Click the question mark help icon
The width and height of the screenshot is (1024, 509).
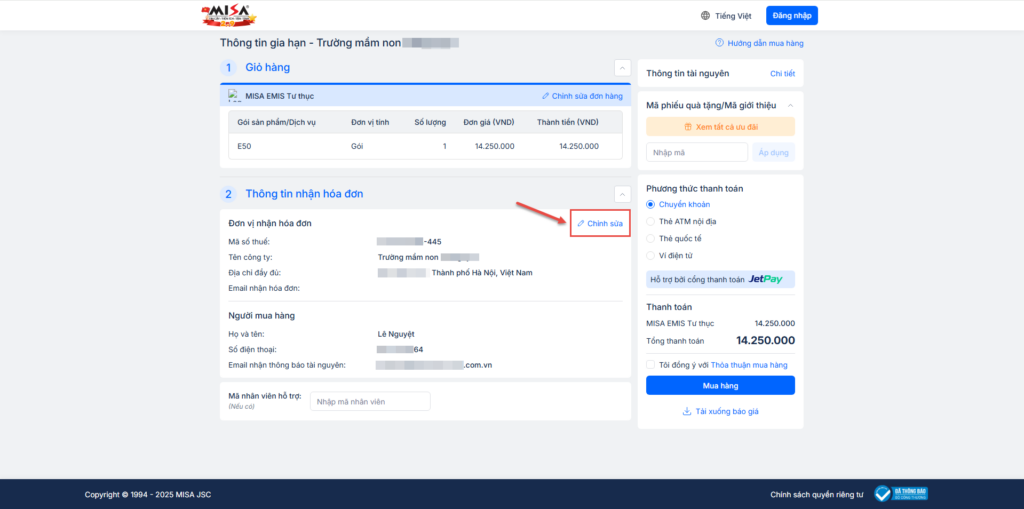(720, 43)
